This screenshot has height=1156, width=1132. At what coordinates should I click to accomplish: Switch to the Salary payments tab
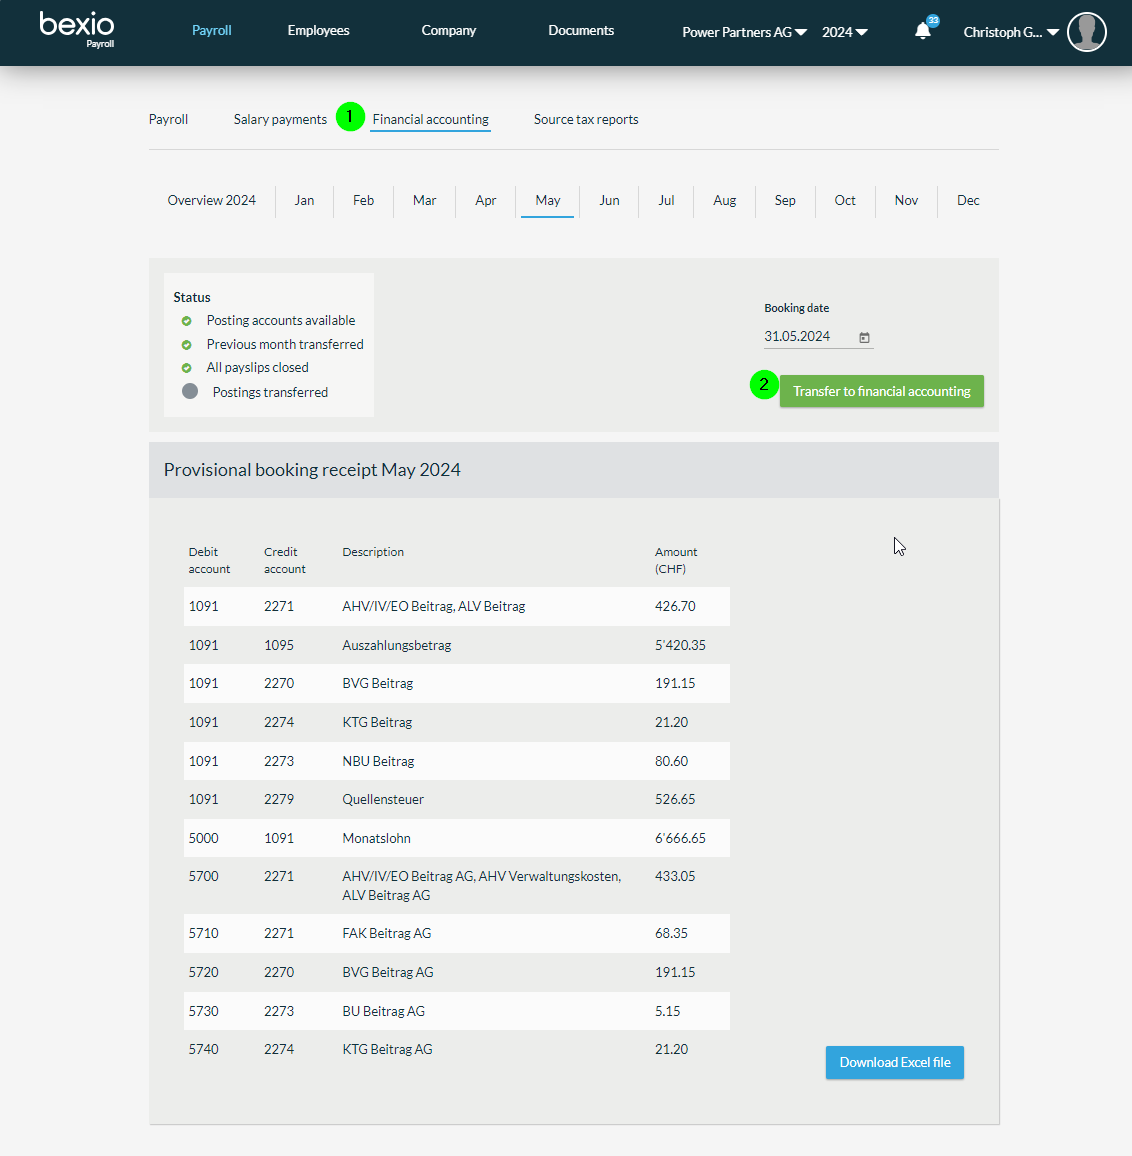280,119
